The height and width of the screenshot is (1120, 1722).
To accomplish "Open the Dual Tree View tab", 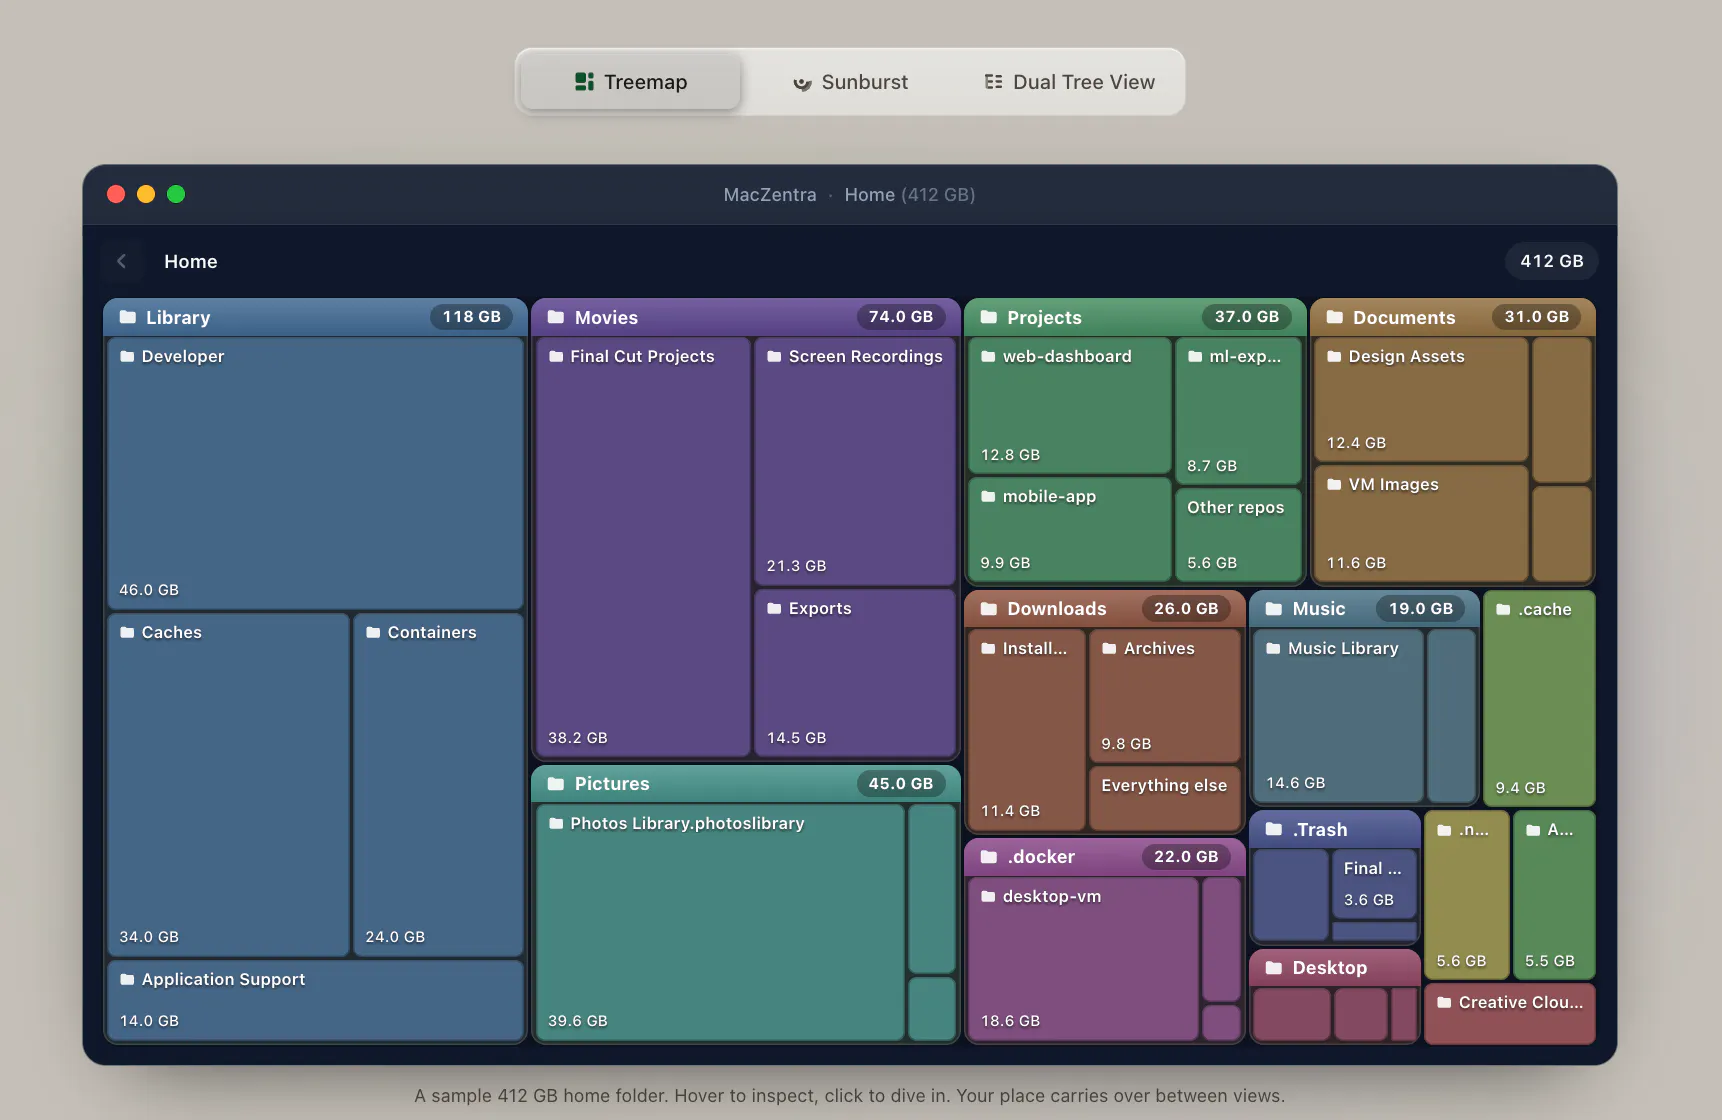I will tap(1069, 82).
